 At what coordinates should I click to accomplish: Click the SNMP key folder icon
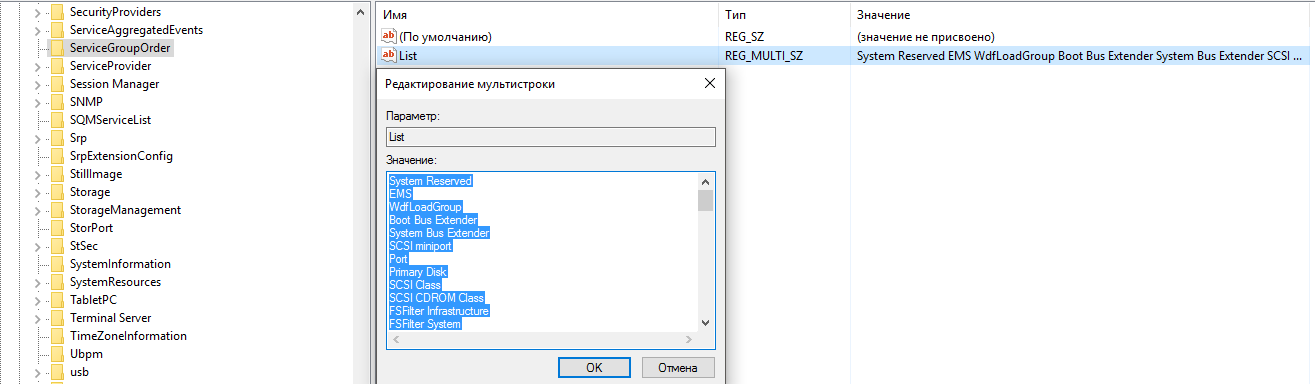click(x=58, y=102)
